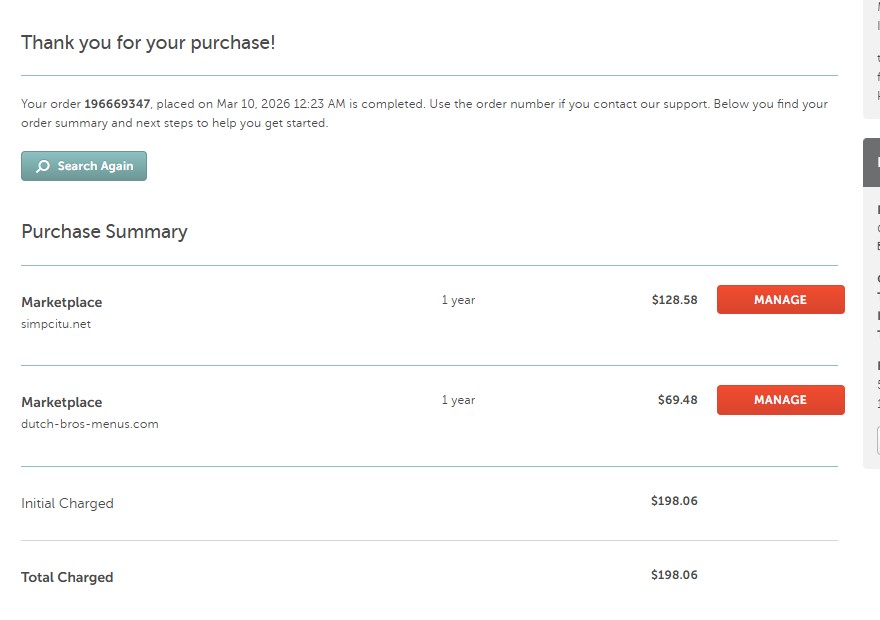Click the simpcitu.net domain name
The height and width of the screenshot is (620, 880).
coord(56,324)
